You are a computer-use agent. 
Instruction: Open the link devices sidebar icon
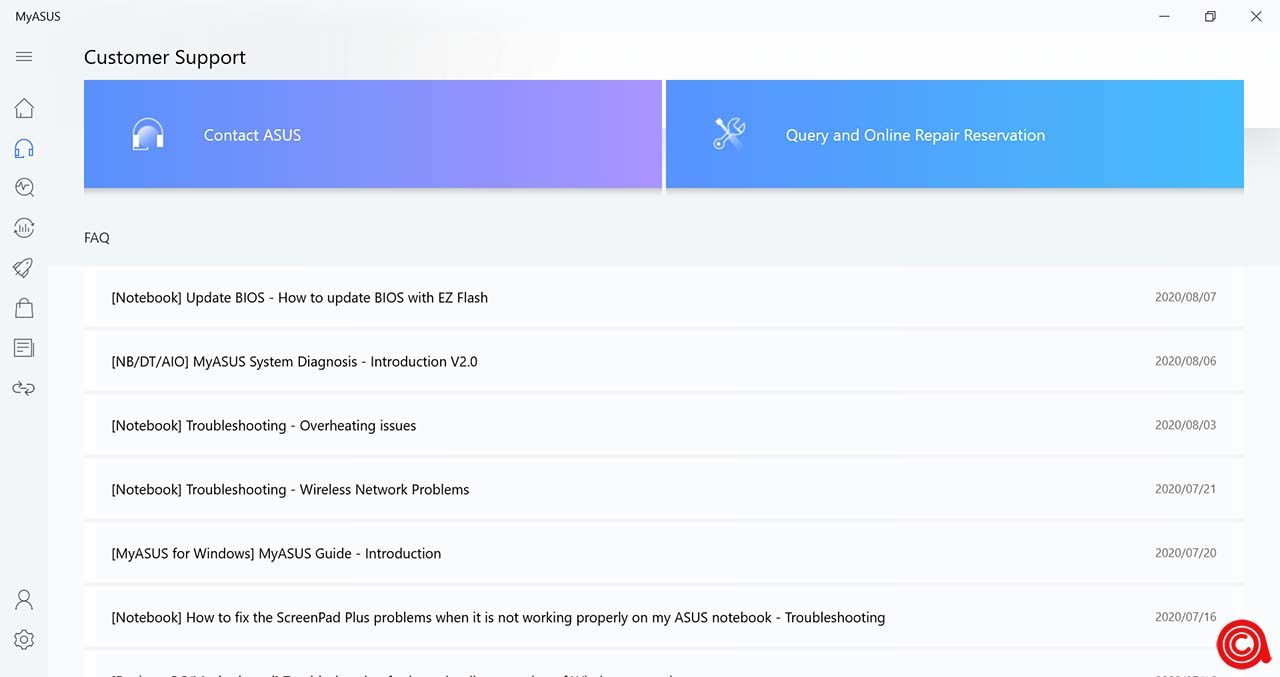24,388
